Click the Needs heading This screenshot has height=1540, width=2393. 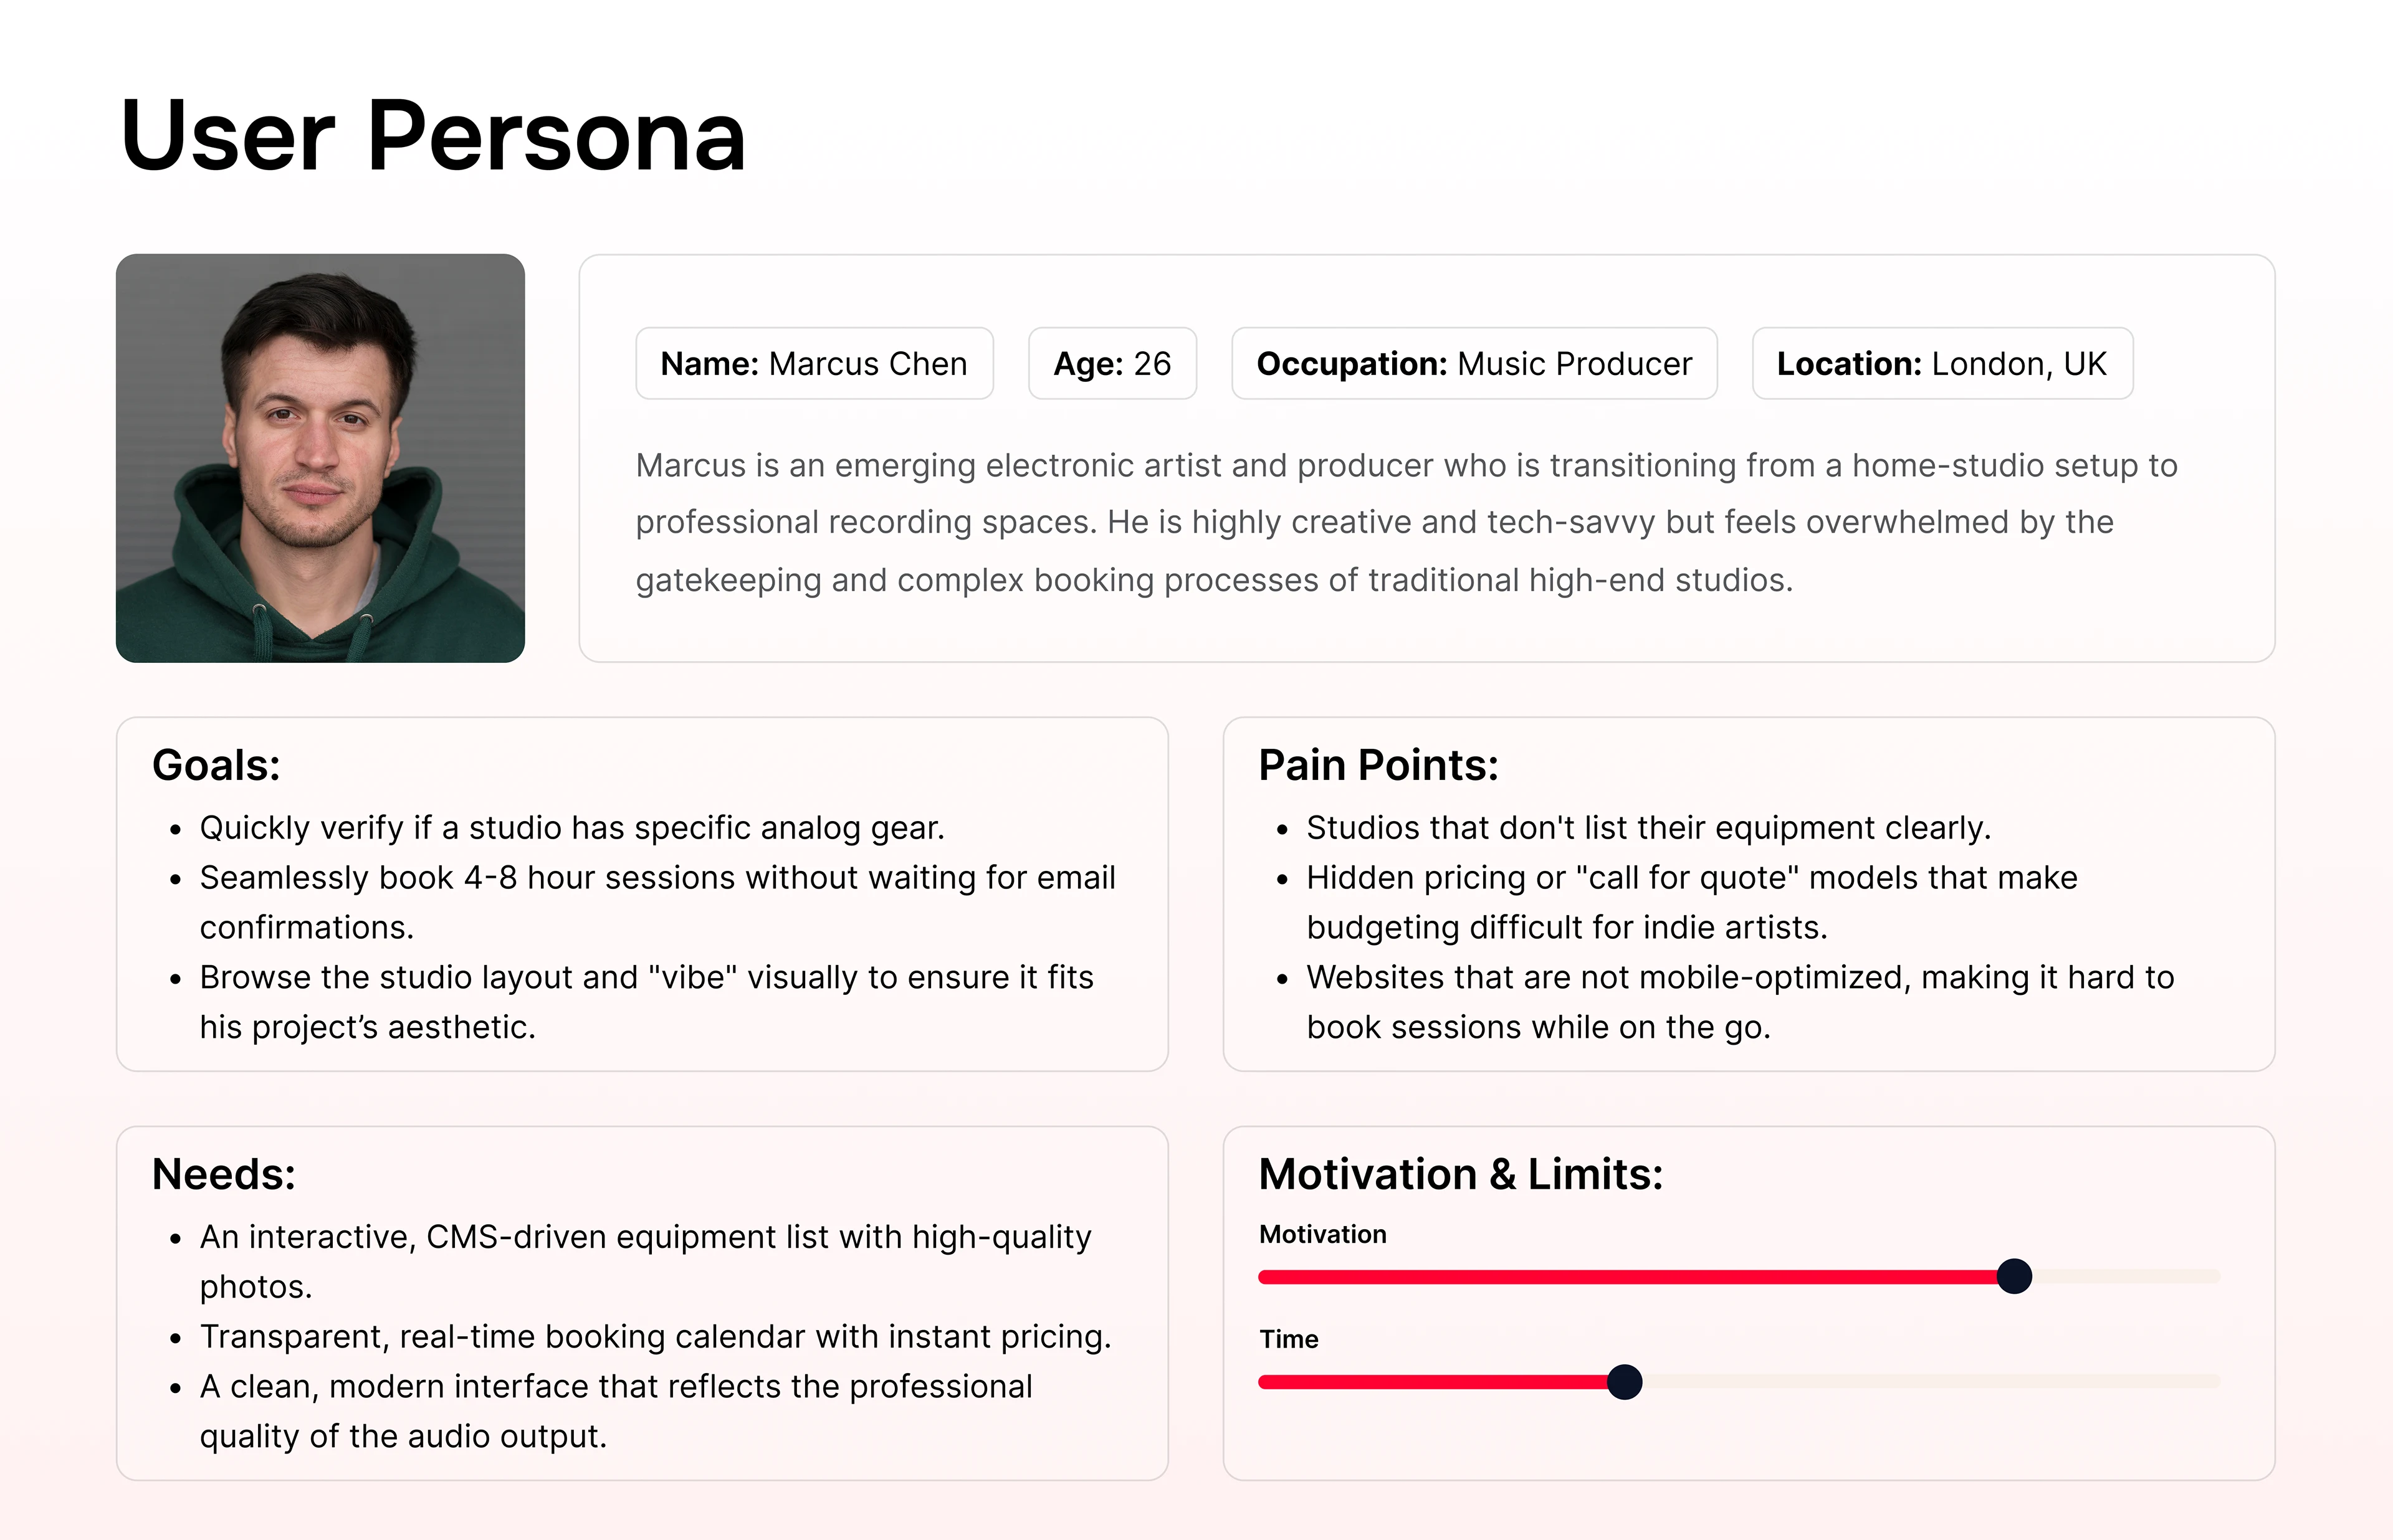(224, 1174)
